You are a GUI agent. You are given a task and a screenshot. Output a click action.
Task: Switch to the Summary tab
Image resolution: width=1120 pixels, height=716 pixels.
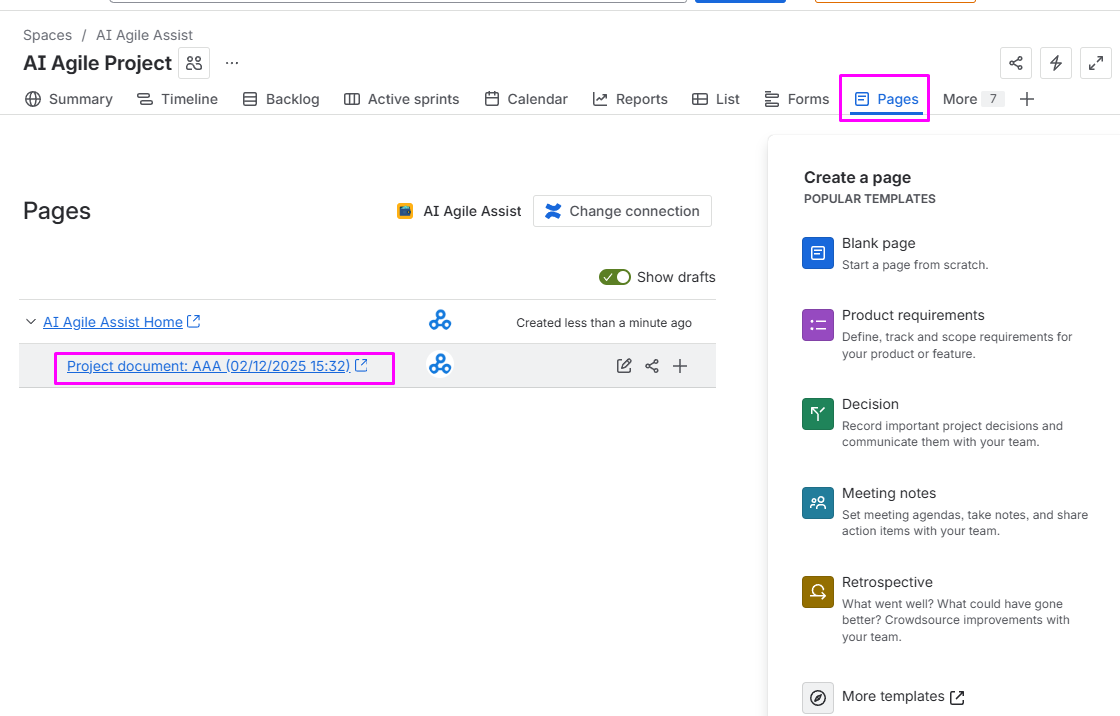coord(69,99)
